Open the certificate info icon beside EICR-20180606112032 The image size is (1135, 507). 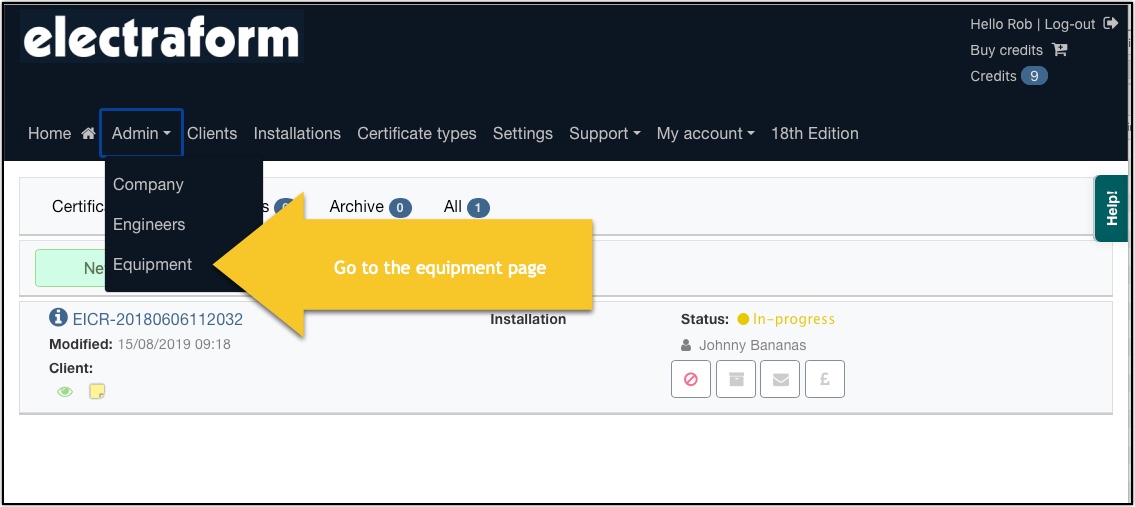[59, 318]
